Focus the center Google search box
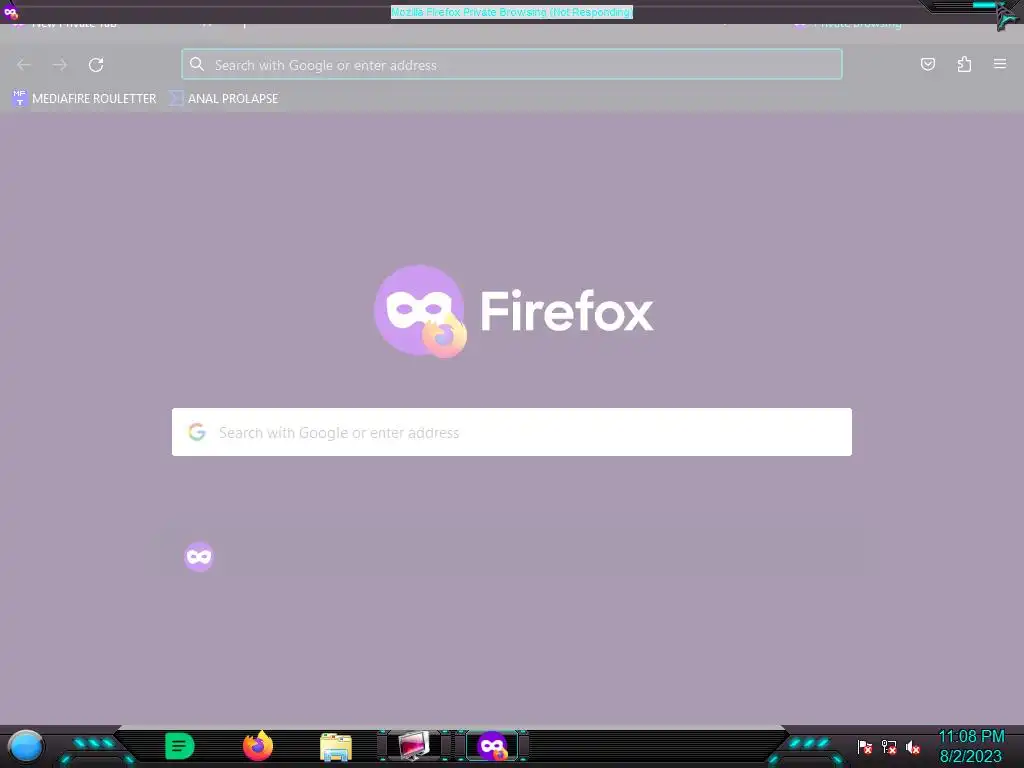1024x768 pixels. pyautogui.click(x=512, y=432)
